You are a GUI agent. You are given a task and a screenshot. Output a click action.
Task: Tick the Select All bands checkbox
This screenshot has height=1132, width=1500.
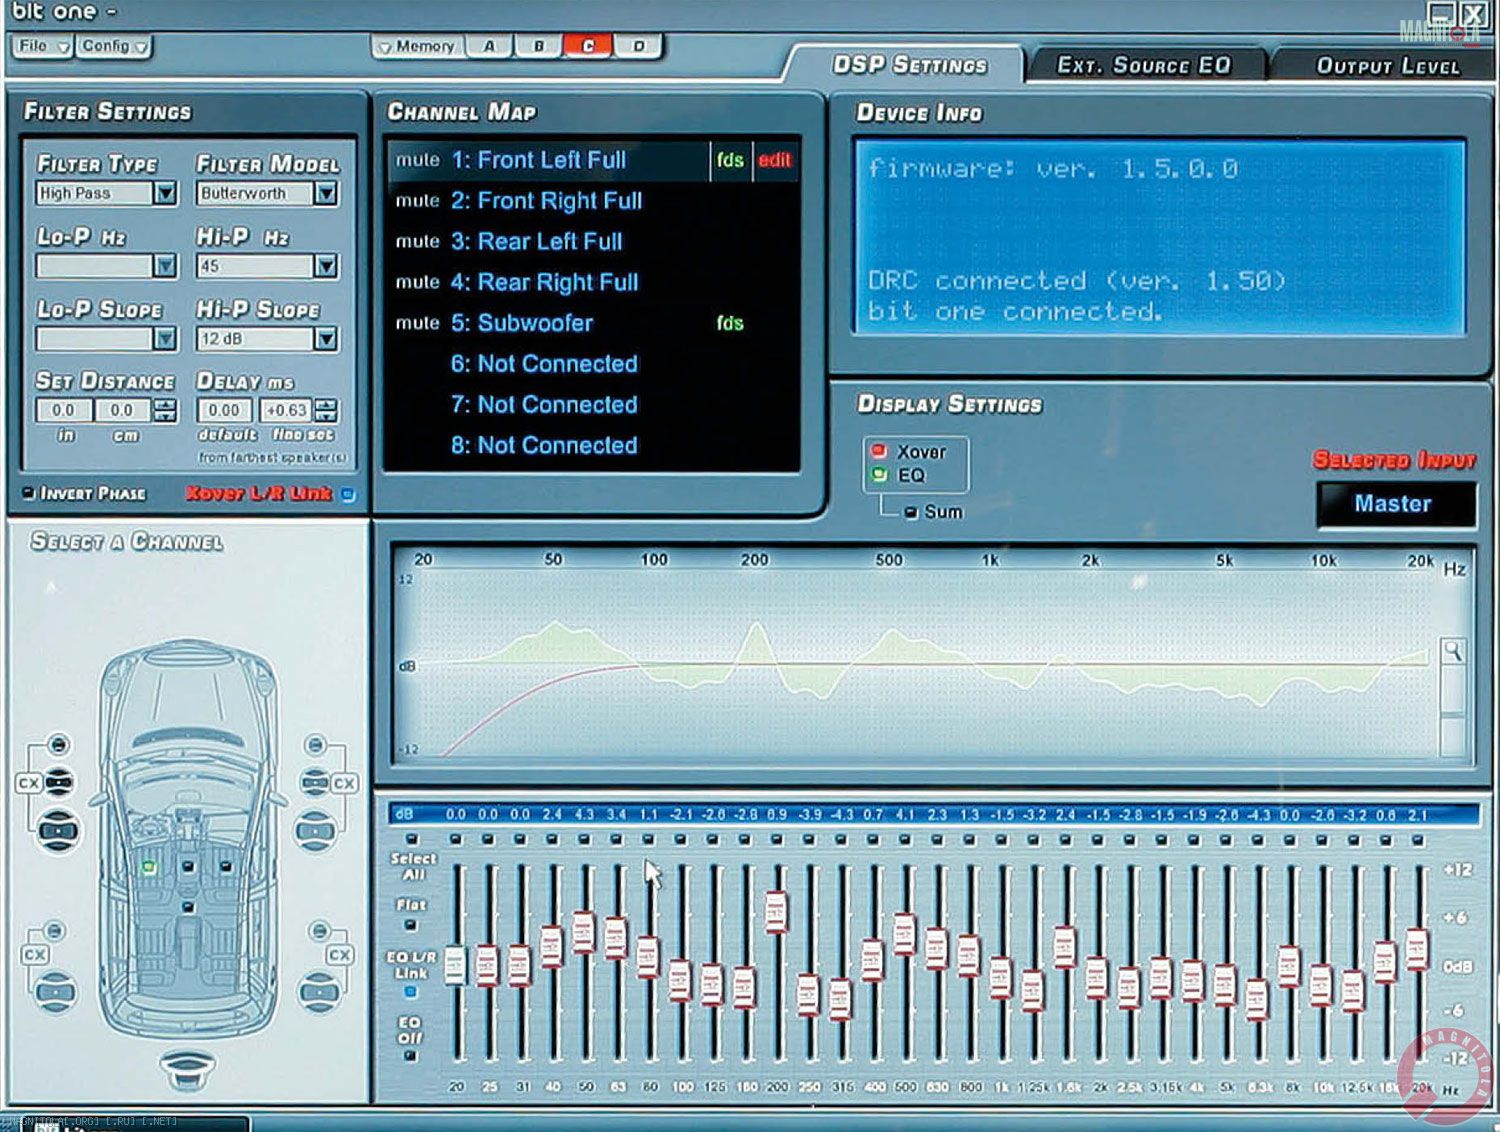click(x=411, y=838)
